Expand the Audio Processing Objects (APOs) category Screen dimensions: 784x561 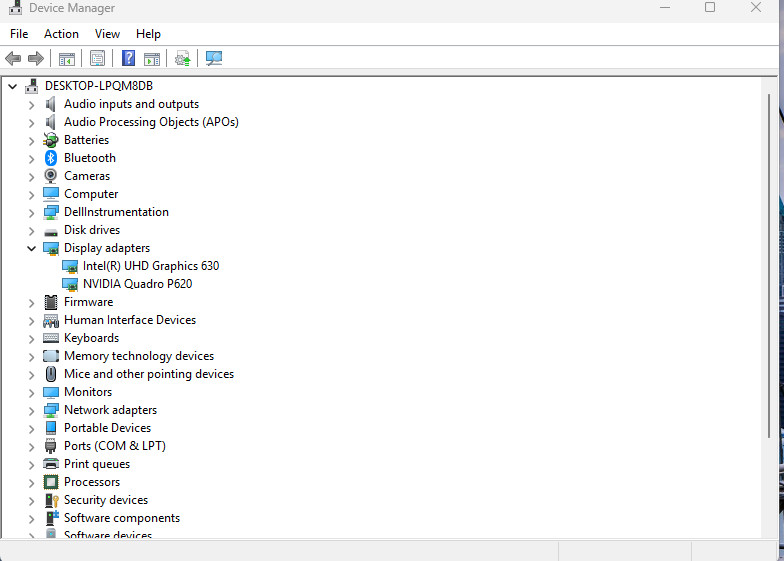pyautogui.click(x=32, y=122)
